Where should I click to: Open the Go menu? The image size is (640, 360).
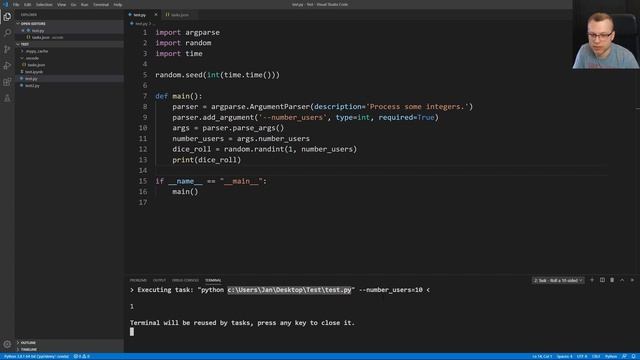click(x=73, y=4)
